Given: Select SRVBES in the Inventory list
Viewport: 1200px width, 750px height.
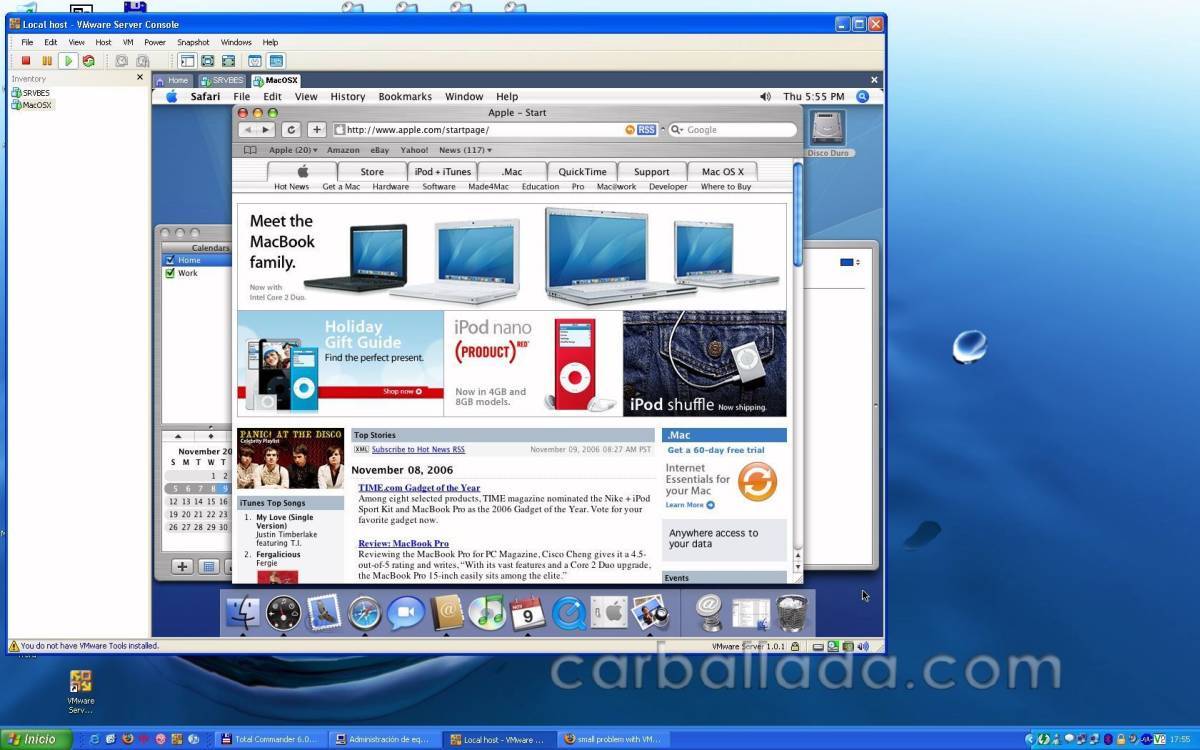Looking at the screenshot, I should (31, 93).
